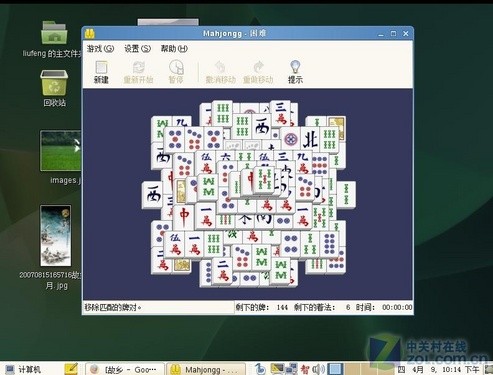This screenshot has height=375, width=493.
Task: Click the volume speaker tray icon
Action: pos(318,369)
